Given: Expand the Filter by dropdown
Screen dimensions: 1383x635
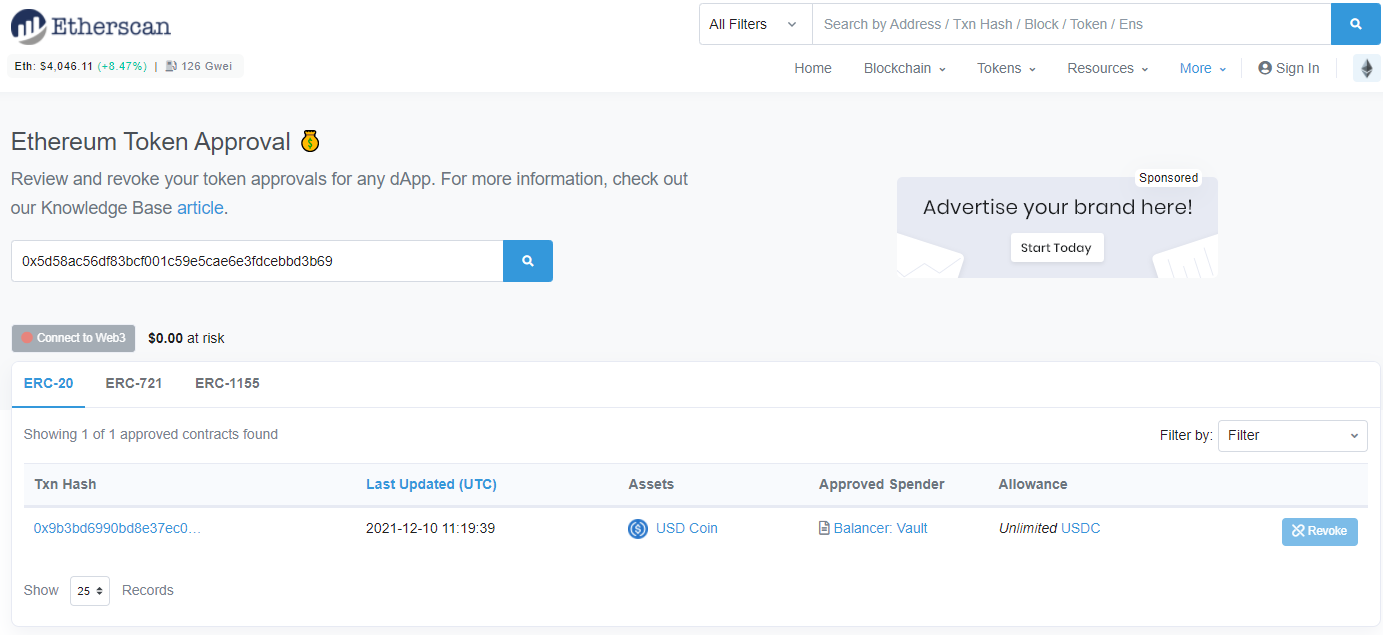Looking at the screenshot, I should tap(1292, 435).
